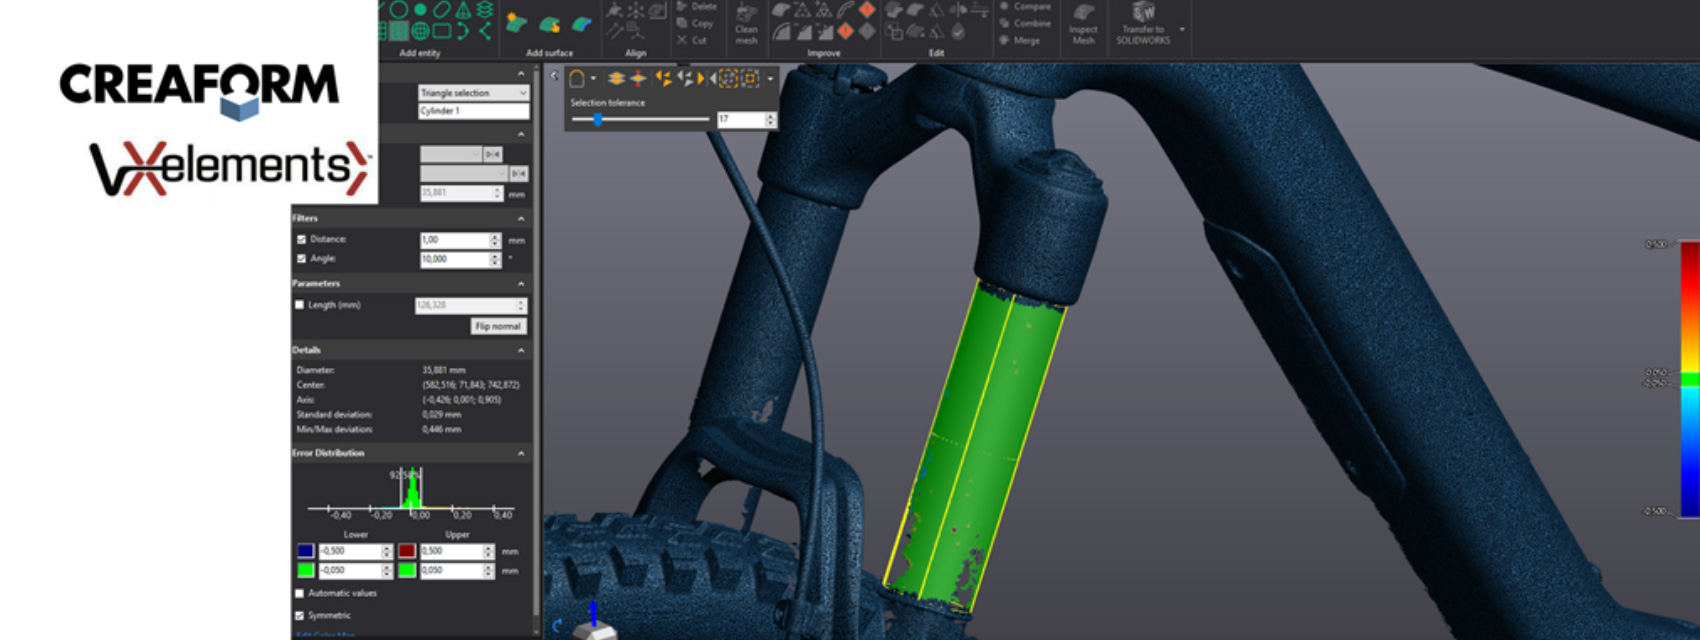Open Transfer to SOLIDWORKS dropdown arrow

(x=1182, y=29)
